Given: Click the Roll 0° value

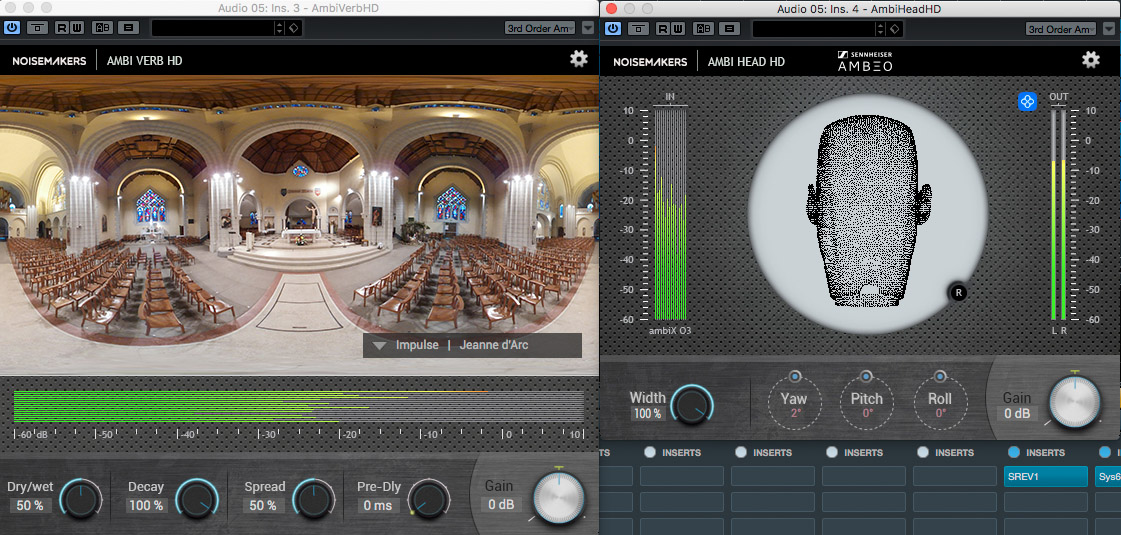Looking at the screenshot, I should (x=941, y=413).
